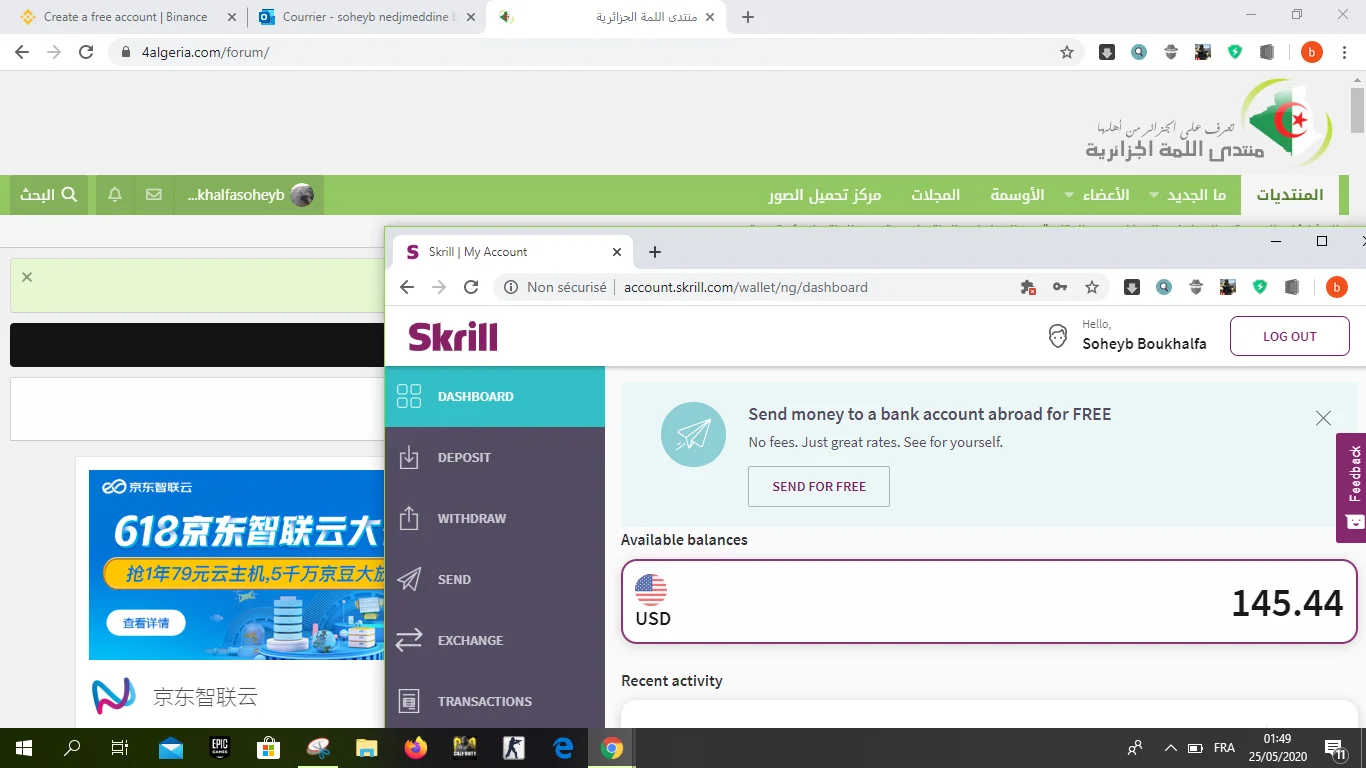Launch Firefox from the Windows taskbar
This screenshot has width=1366, height=768.
point(415,748)
